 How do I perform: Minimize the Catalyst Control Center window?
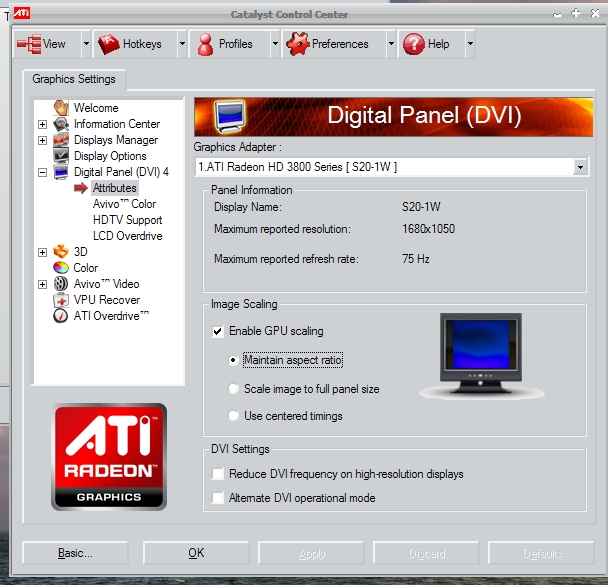pyautogui.click(x=557, y=15)
